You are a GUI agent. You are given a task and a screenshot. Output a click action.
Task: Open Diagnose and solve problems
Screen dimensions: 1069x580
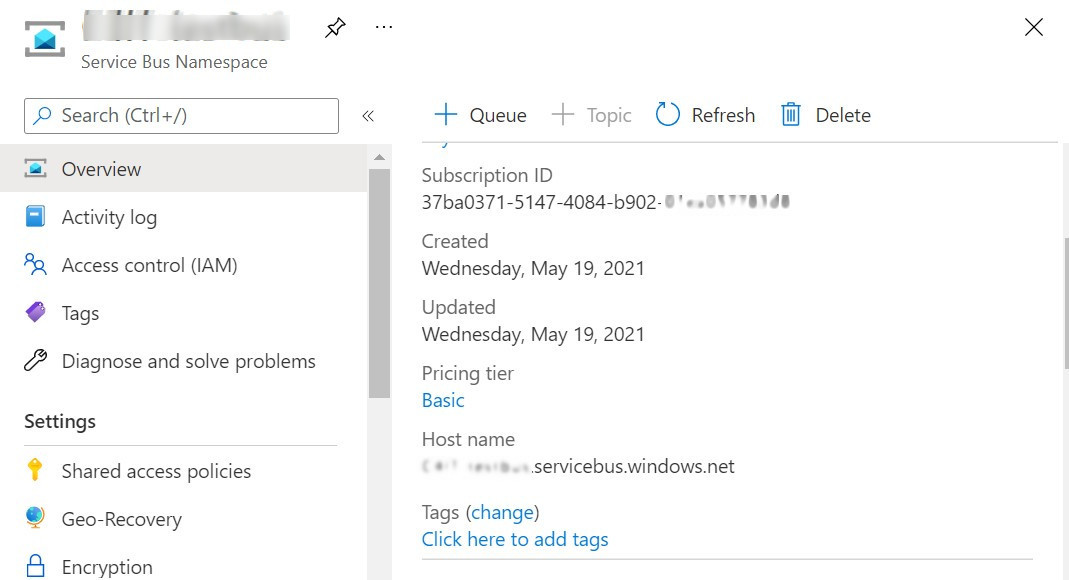[188, 361]
